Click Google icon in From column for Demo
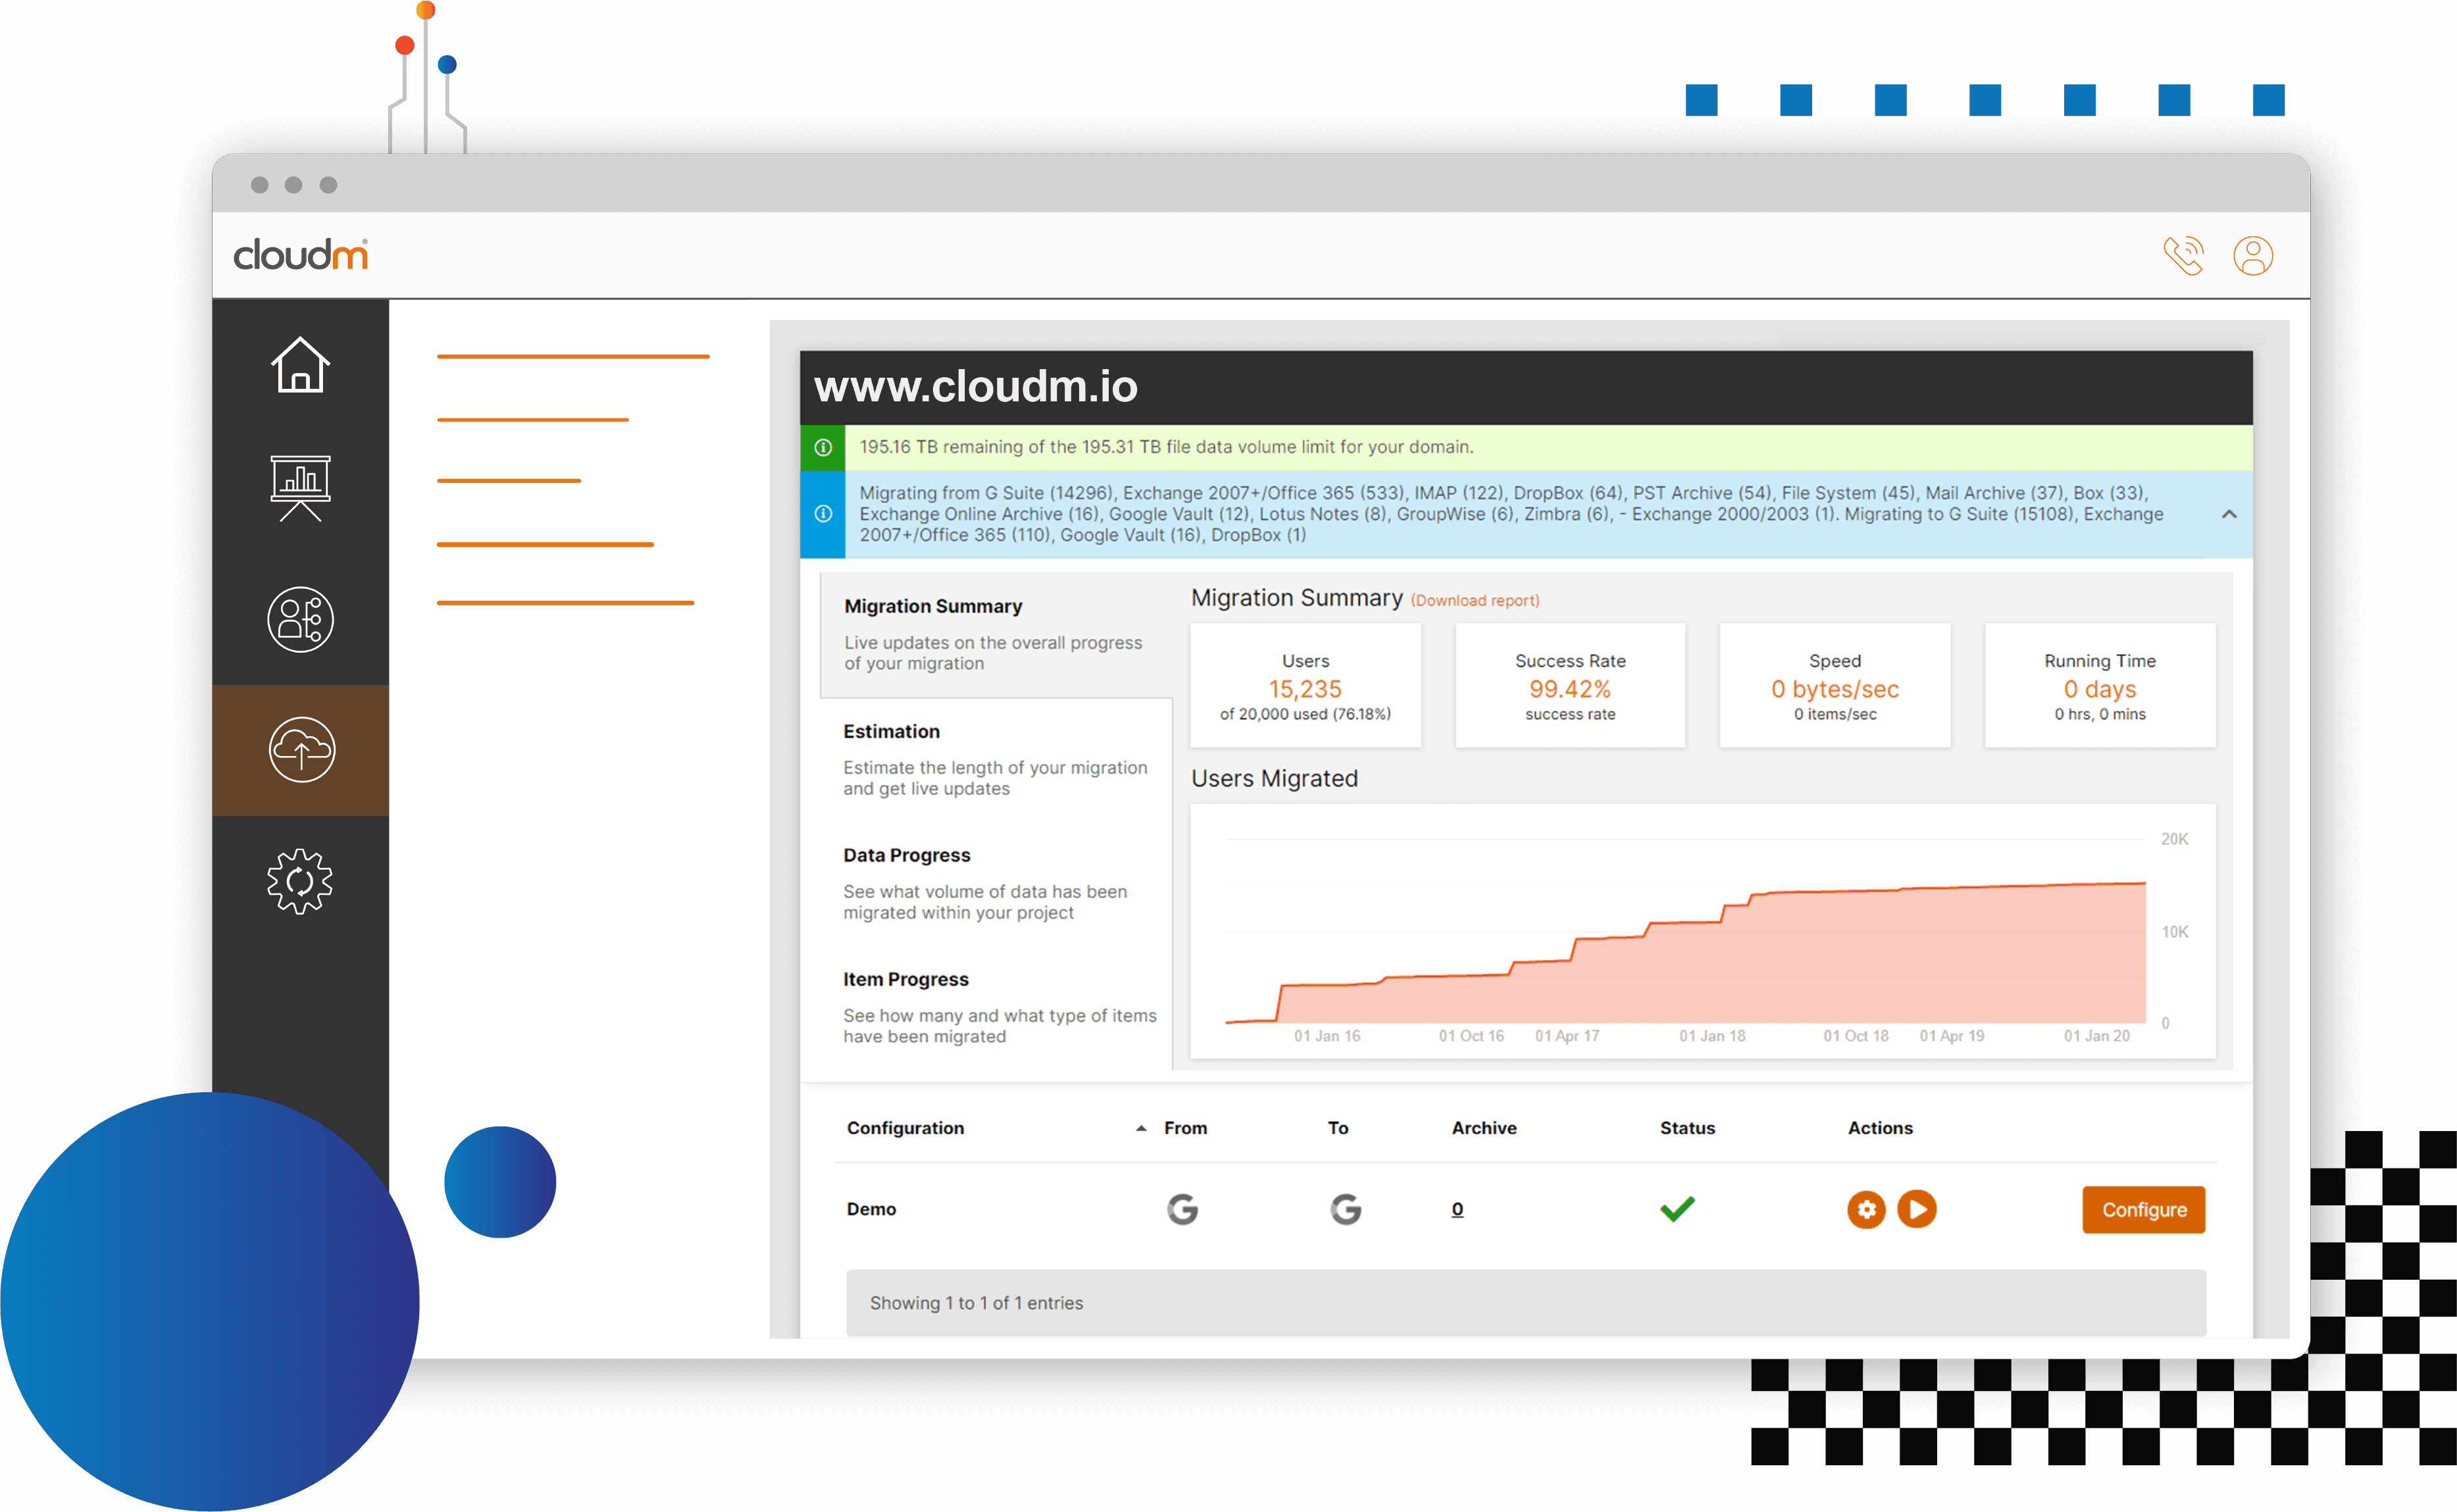This screenshot has width=2457, height=1512. [1182, 1209]
